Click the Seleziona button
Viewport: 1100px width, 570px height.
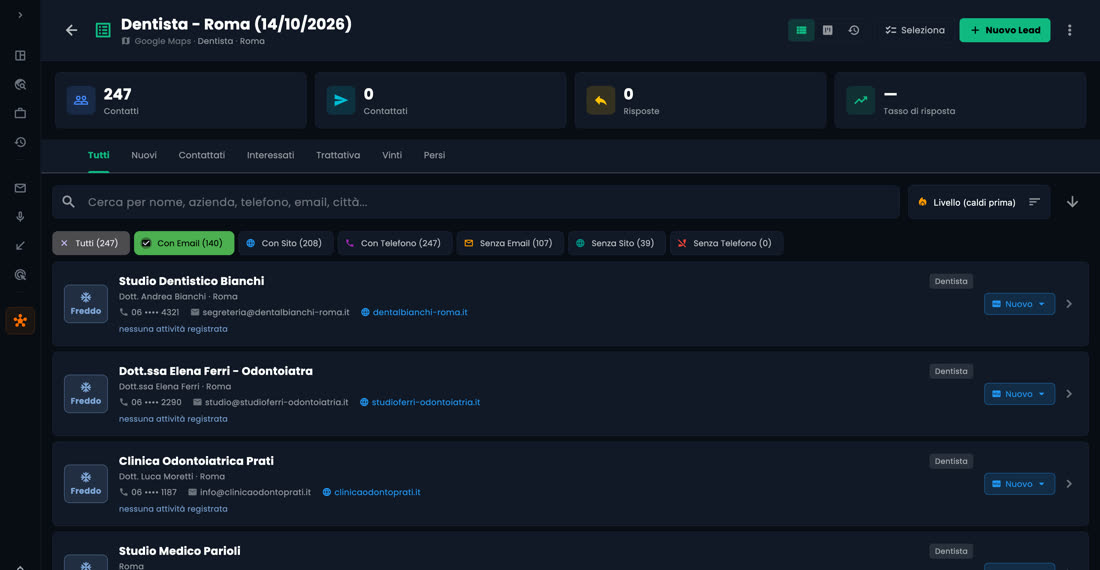pyautogui.click(x=915, y=30)
